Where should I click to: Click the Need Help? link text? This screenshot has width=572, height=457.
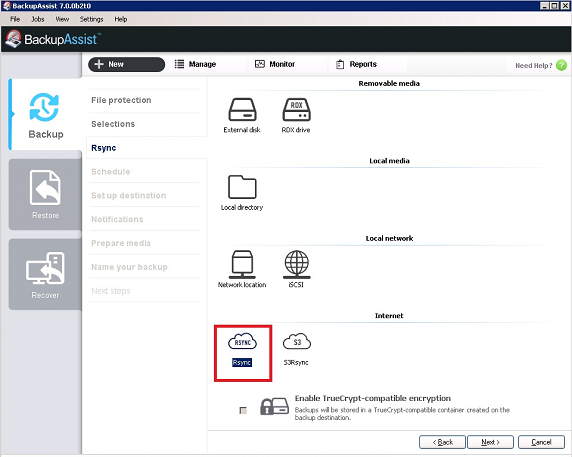pos(534,66)
